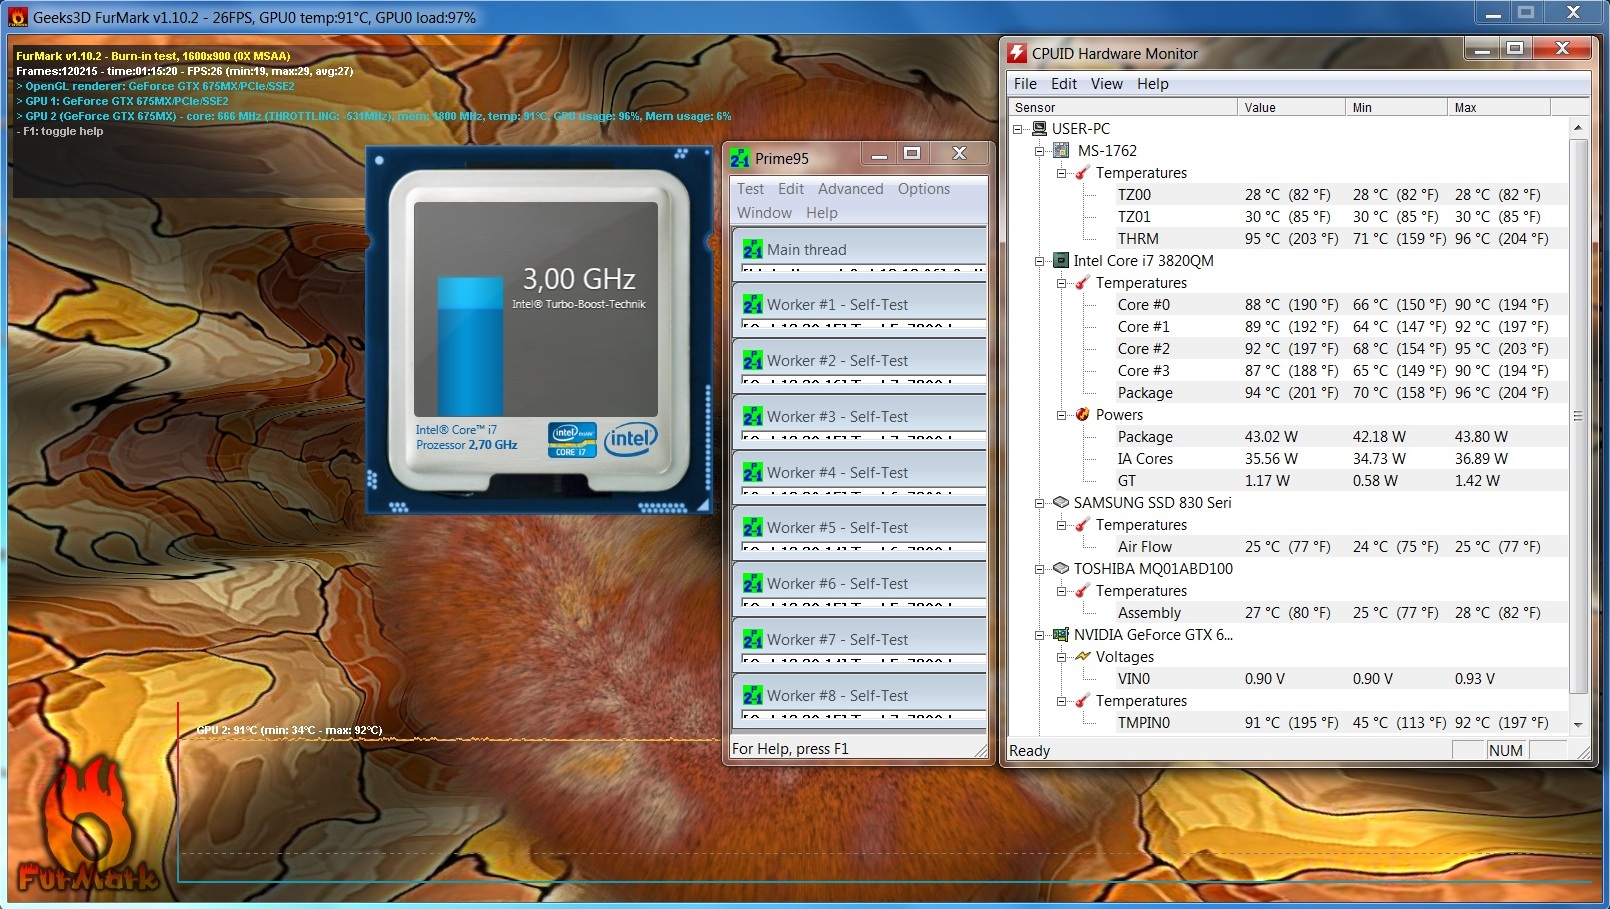Click the Main thread window icon in Prime95
Screen dimensions: 1610x909
753,249
